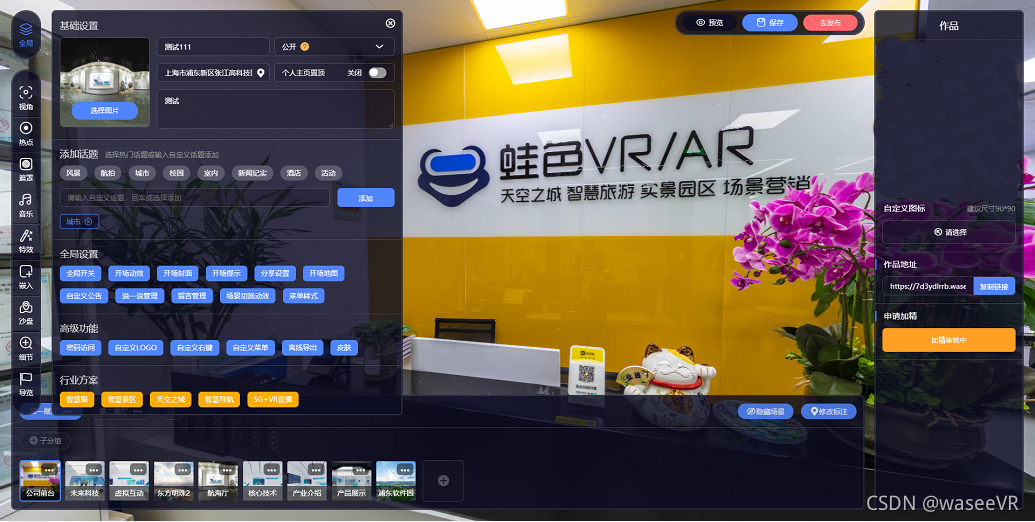This screenshot has height=522, width=1035.
Task: Open the 菜单样式 menu style setting
Action: tap(304, 296)
